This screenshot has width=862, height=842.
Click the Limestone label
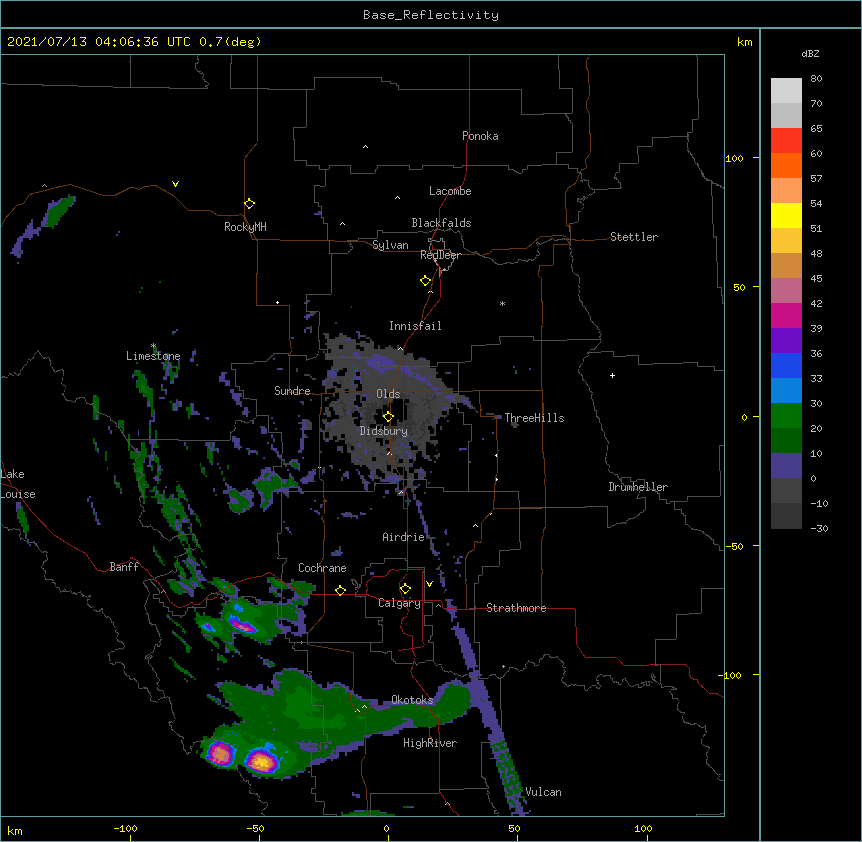tap(153, 356)
